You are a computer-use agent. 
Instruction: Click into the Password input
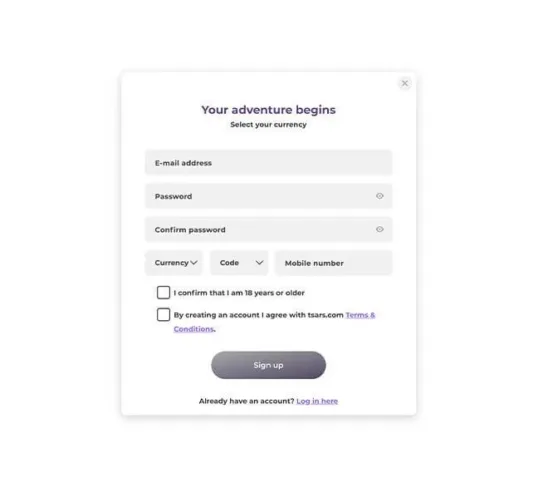tap(269, 196)
